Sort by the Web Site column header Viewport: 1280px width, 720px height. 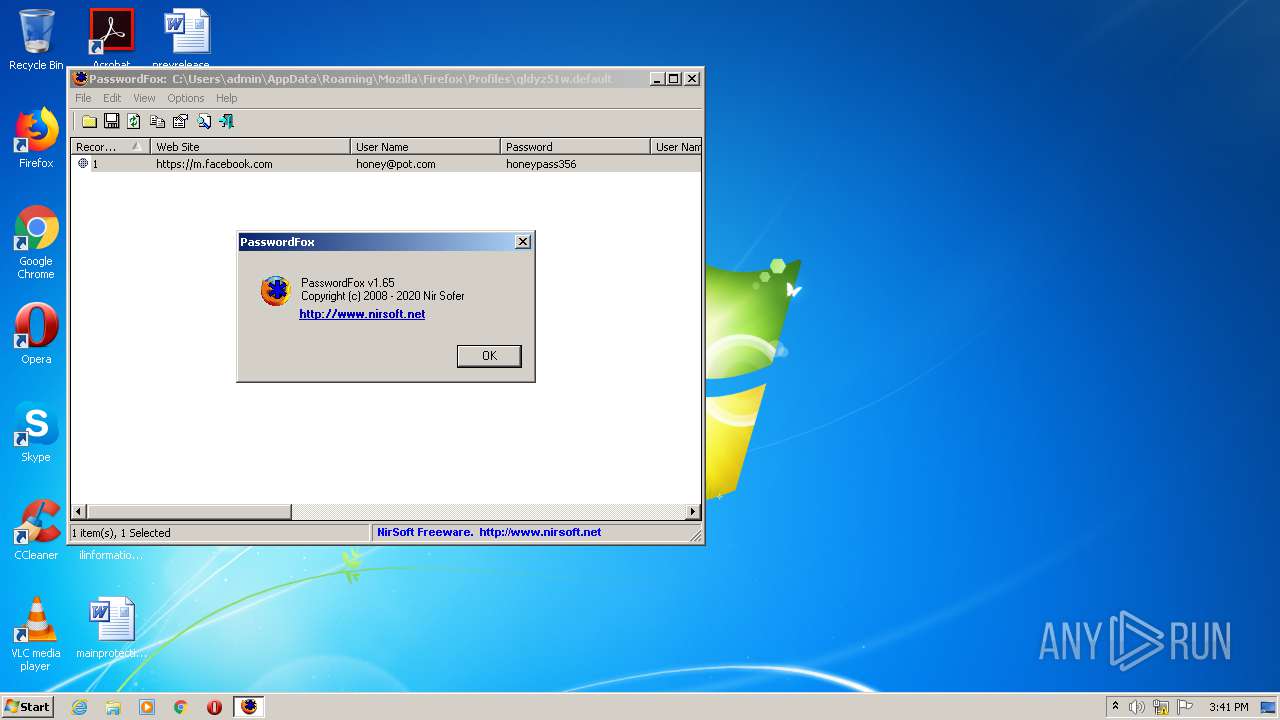pyautogui.click(x=250, y=147)
